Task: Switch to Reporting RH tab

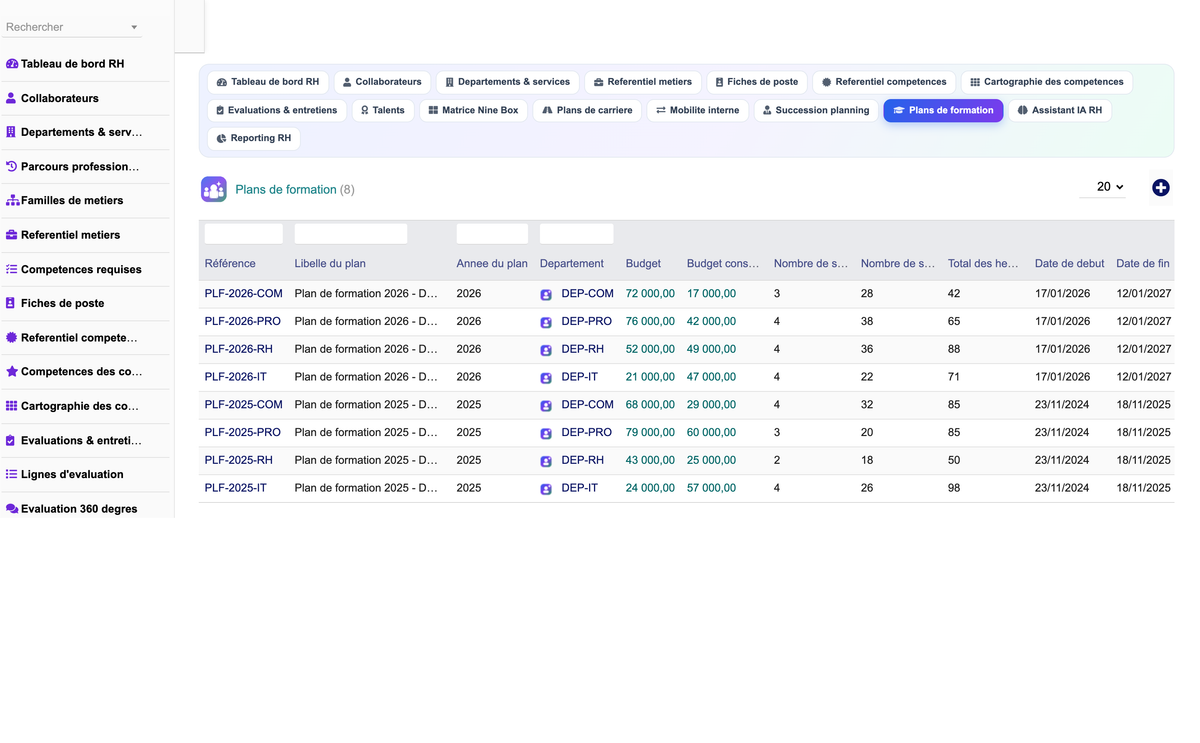Action: tap(254, 138)
